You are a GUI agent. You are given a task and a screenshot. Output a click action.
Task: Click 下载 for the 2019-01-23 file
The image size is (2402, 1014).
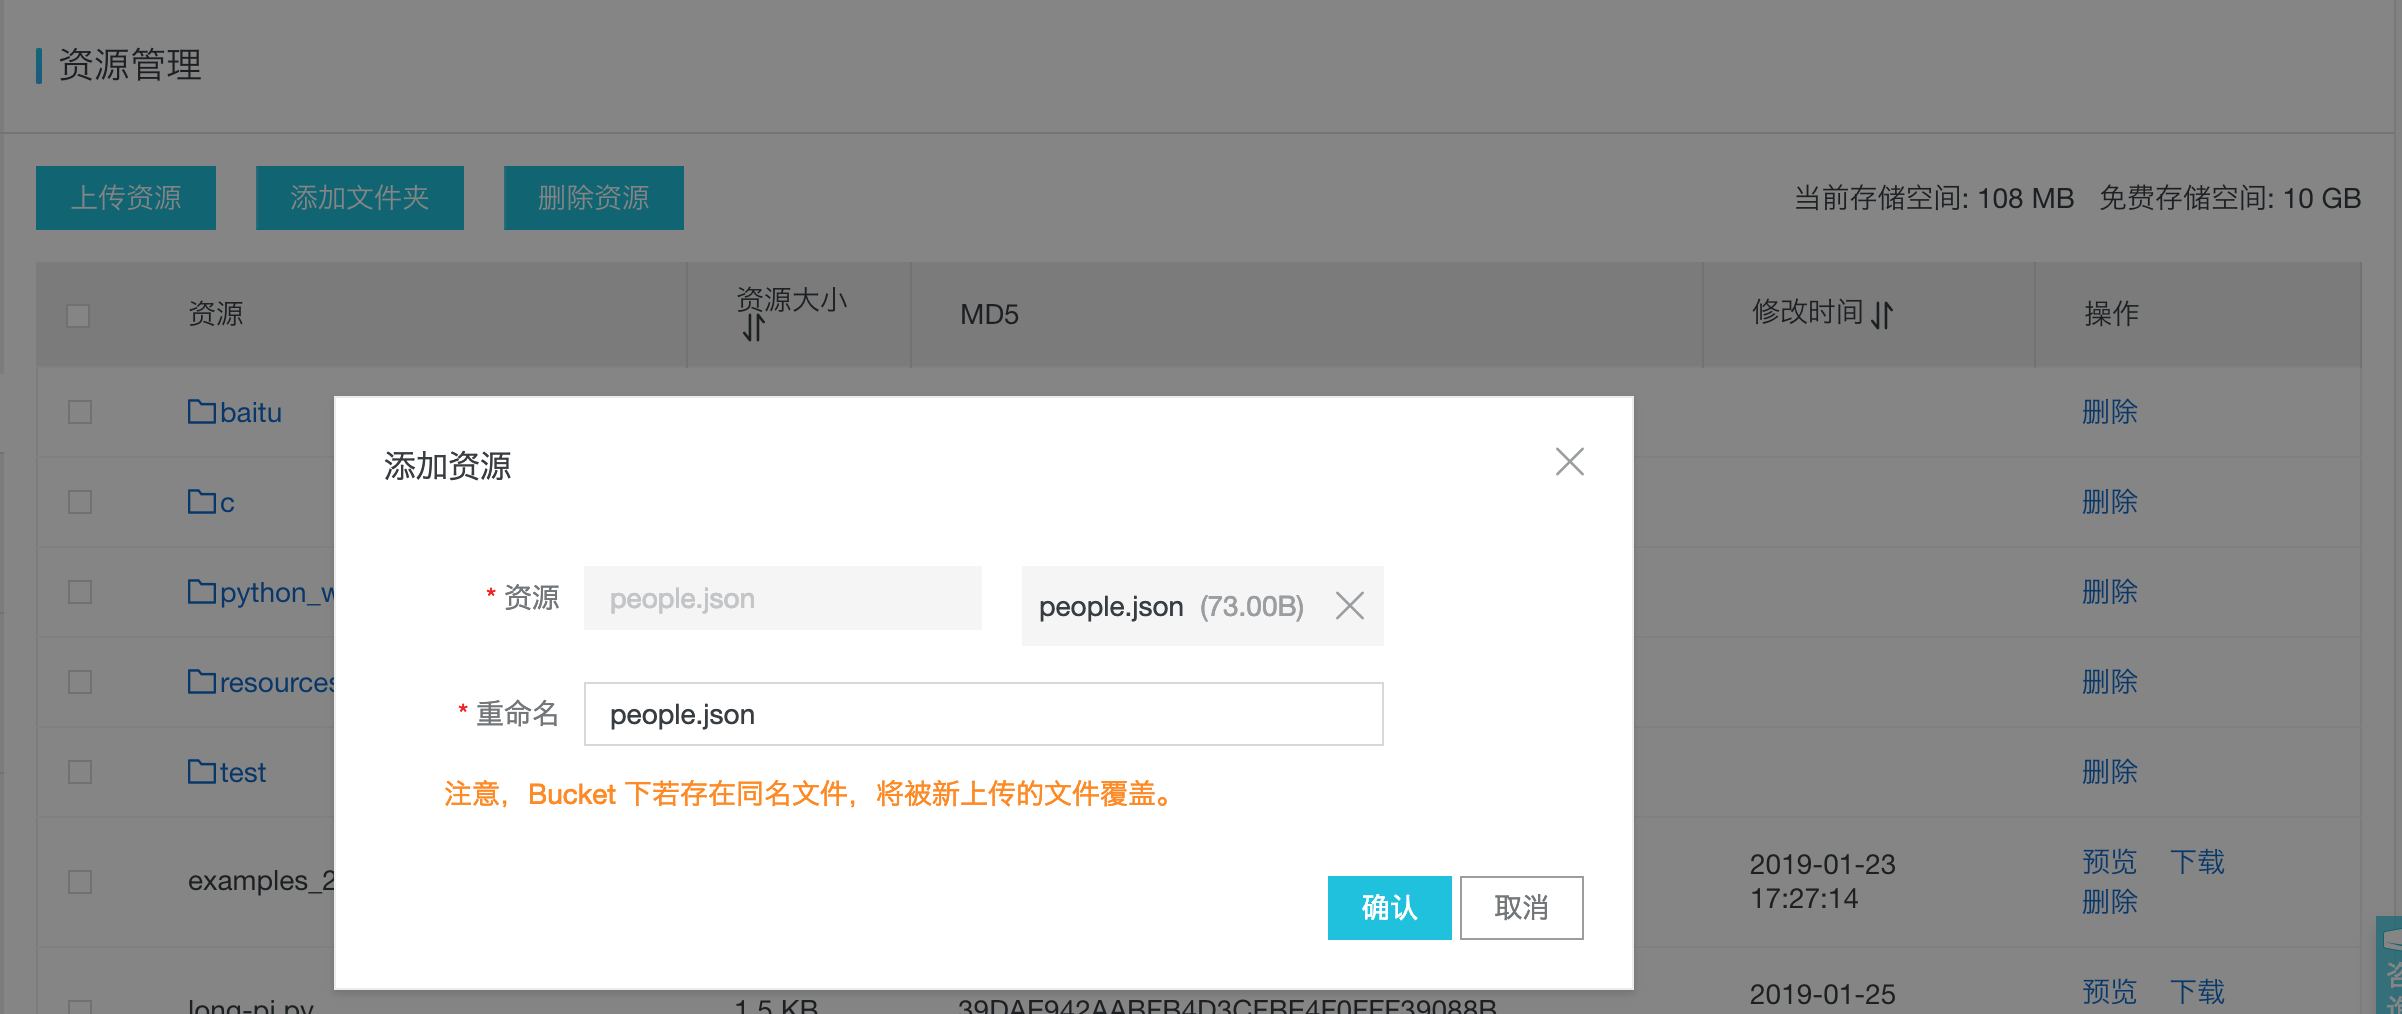(2197, 862)
